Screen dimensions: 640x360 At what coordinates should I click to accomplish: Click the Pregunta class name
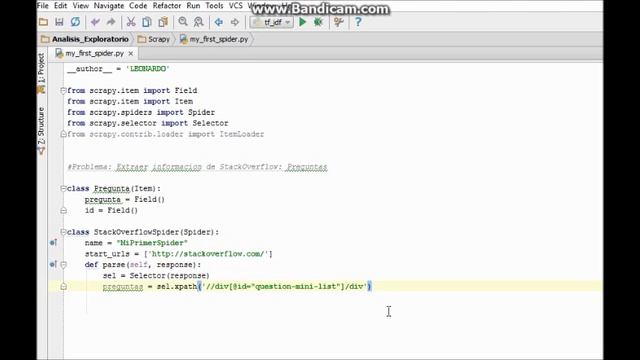[x=111, y=189]
